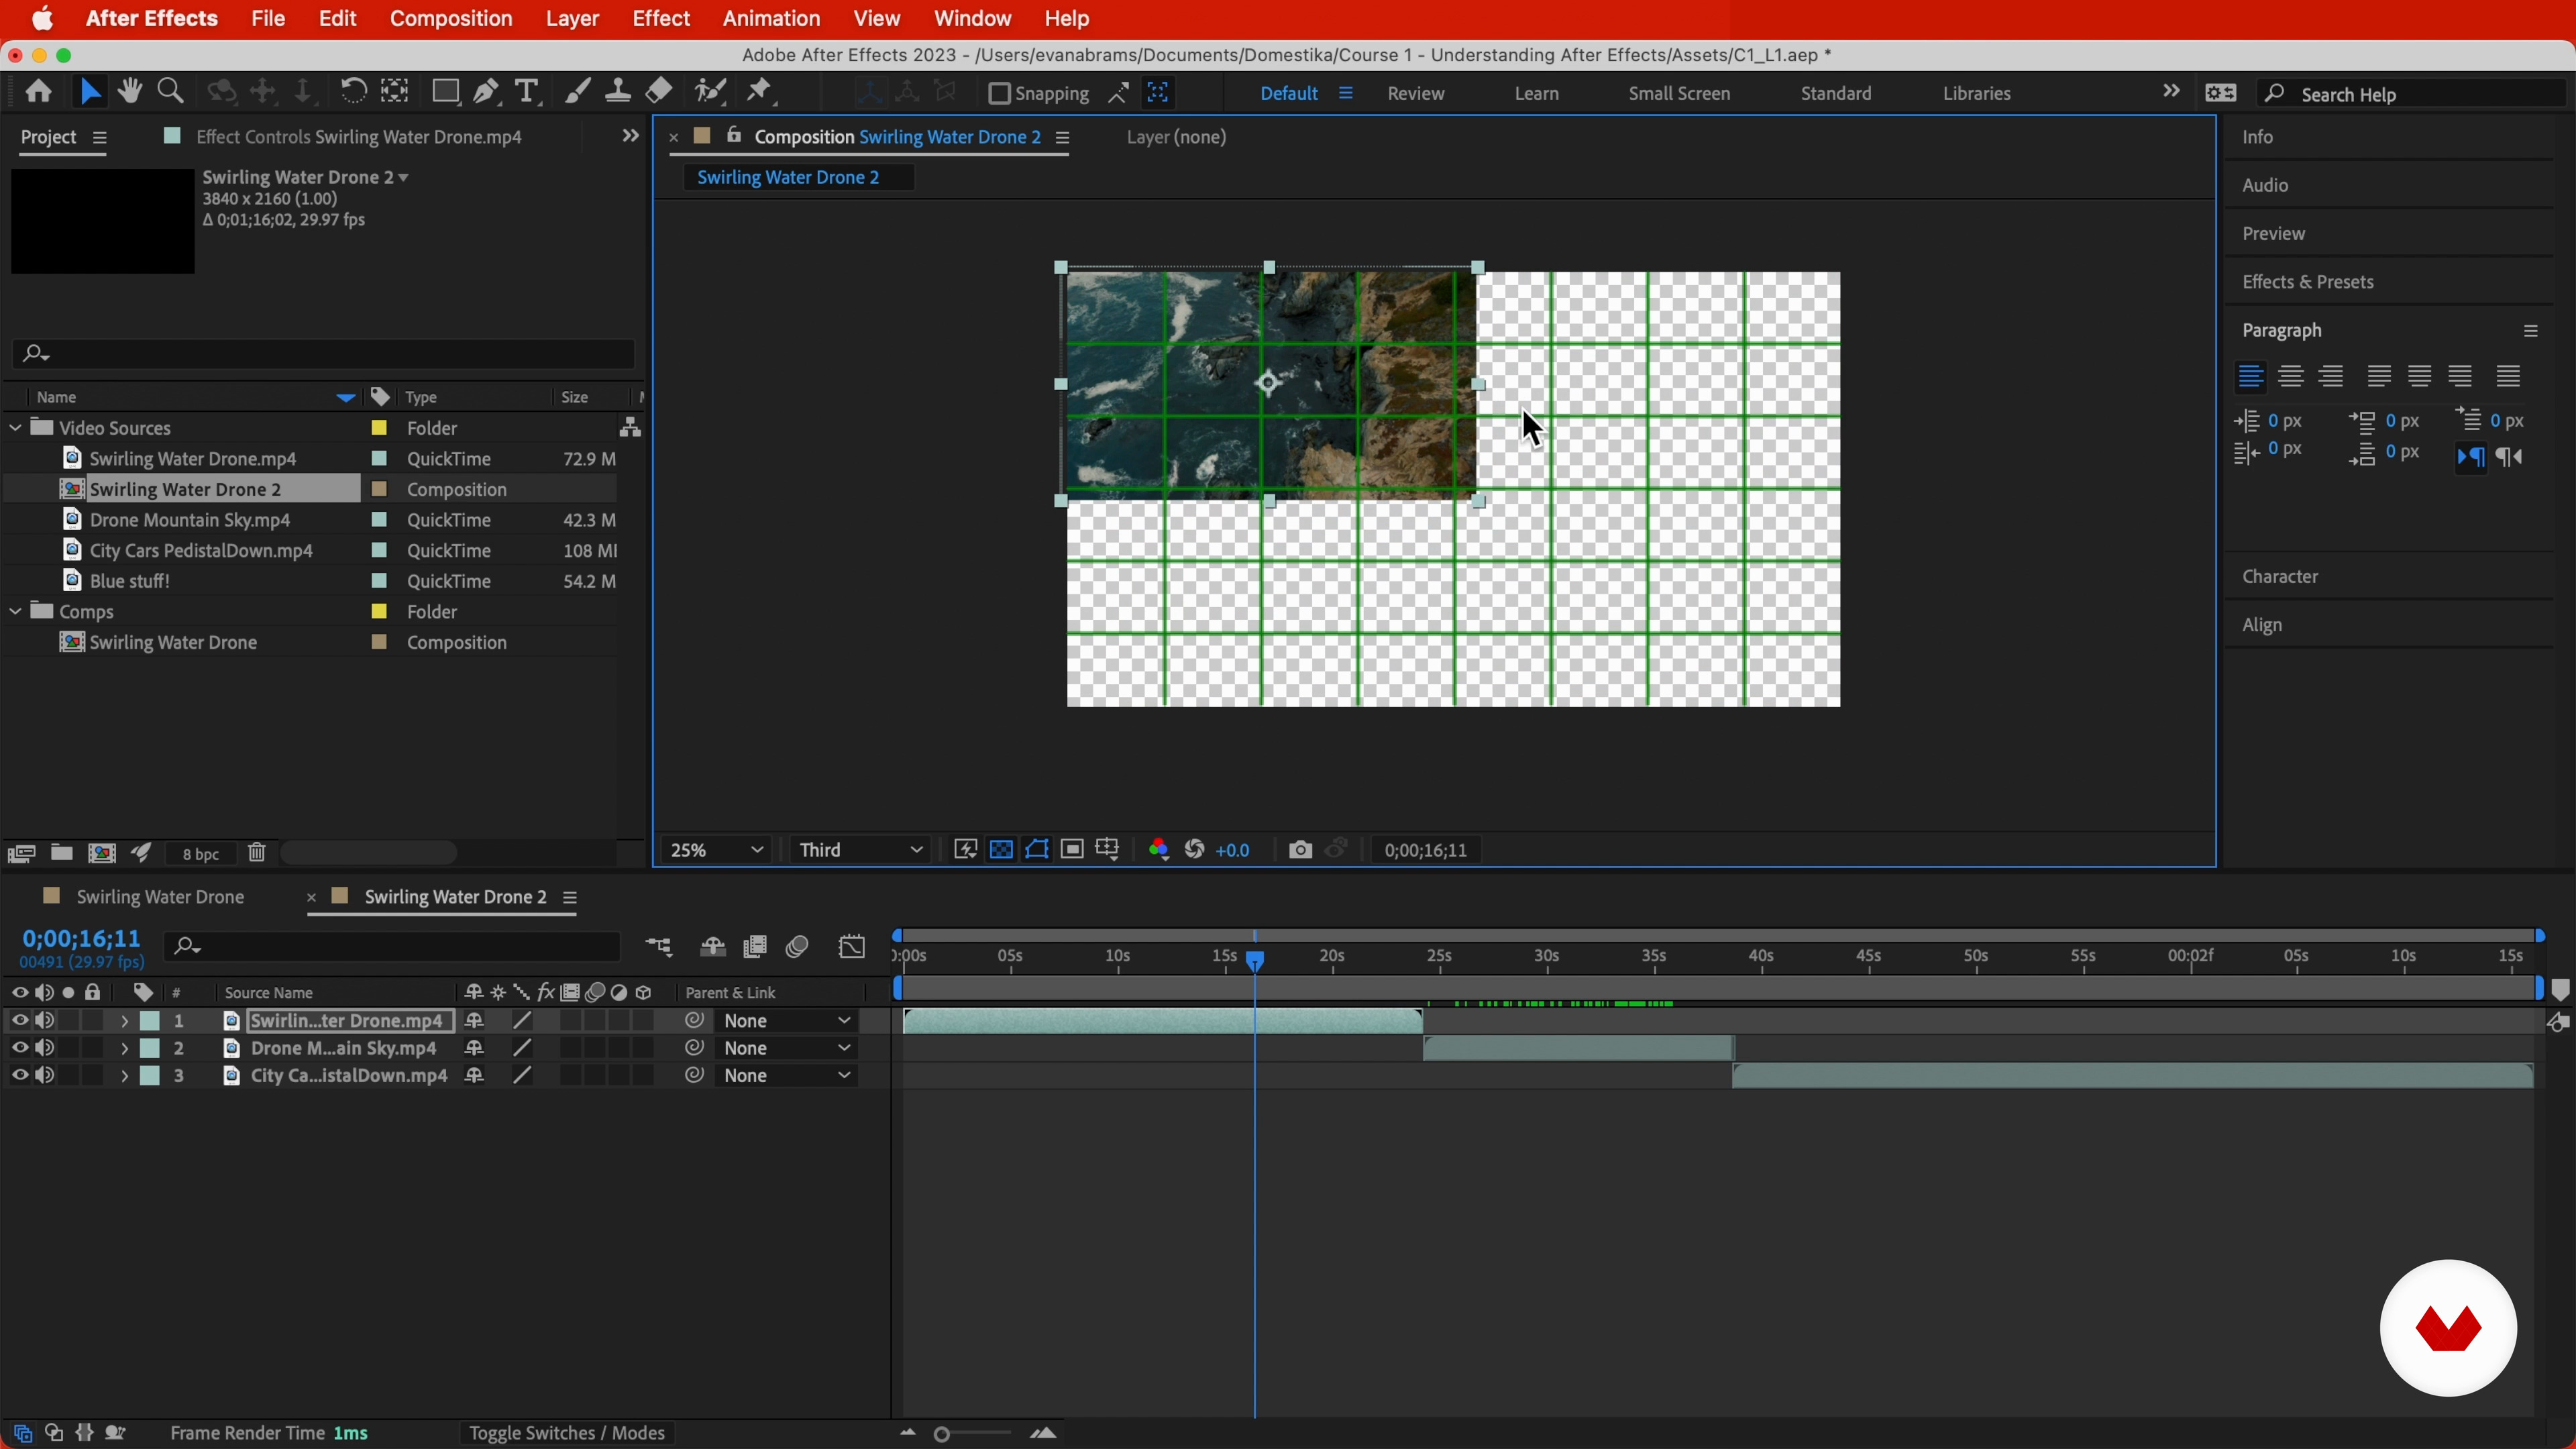The height and width of the screenshot is (1449, 2576).
Task: Create new composition from Project panel footer
Action: [x=102, y=853]
